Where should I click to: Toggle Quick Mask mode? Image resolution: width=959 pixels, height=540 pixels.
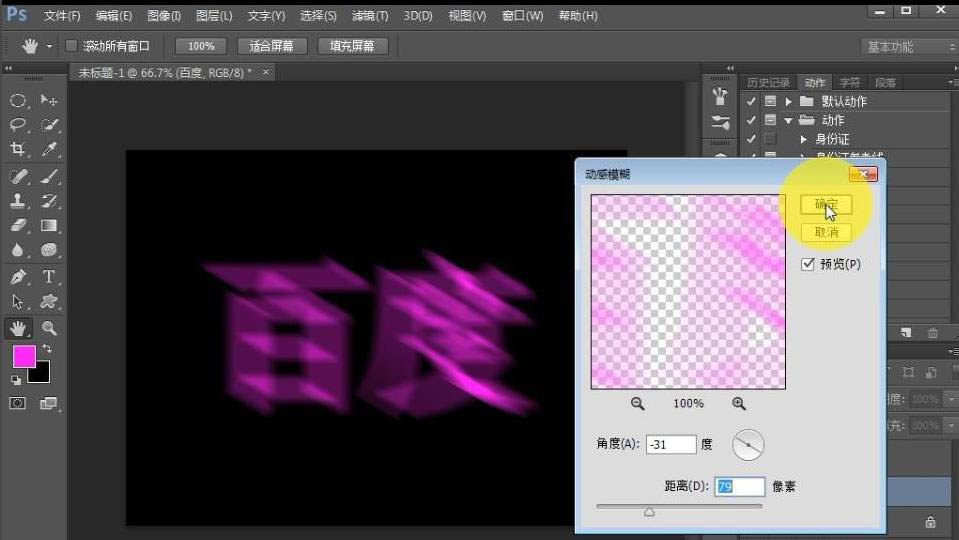18,403
